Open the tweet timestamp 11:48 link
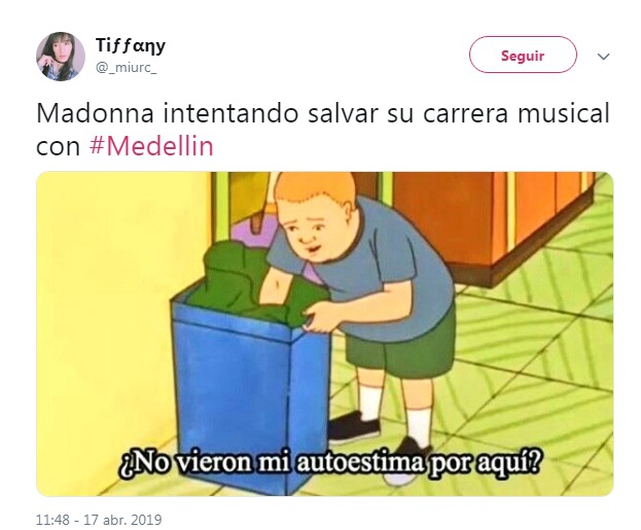Screen dimensions: 641x530 point(53,520)
